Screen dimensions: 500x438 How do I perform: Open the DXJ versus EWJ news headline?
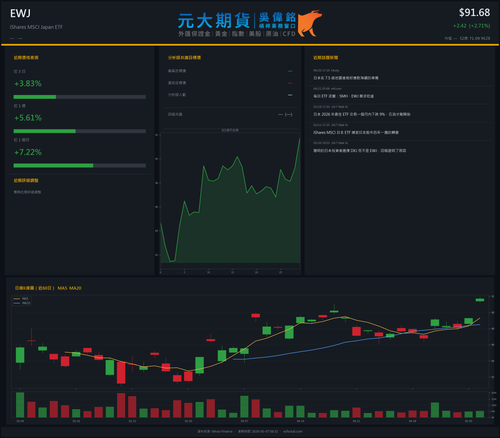point(359,151)
